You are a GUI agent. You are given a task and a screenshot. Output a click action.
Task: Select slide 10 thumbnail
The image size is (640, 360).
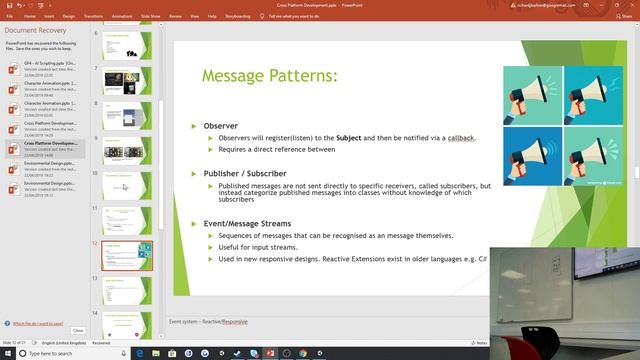click(127, 186)
